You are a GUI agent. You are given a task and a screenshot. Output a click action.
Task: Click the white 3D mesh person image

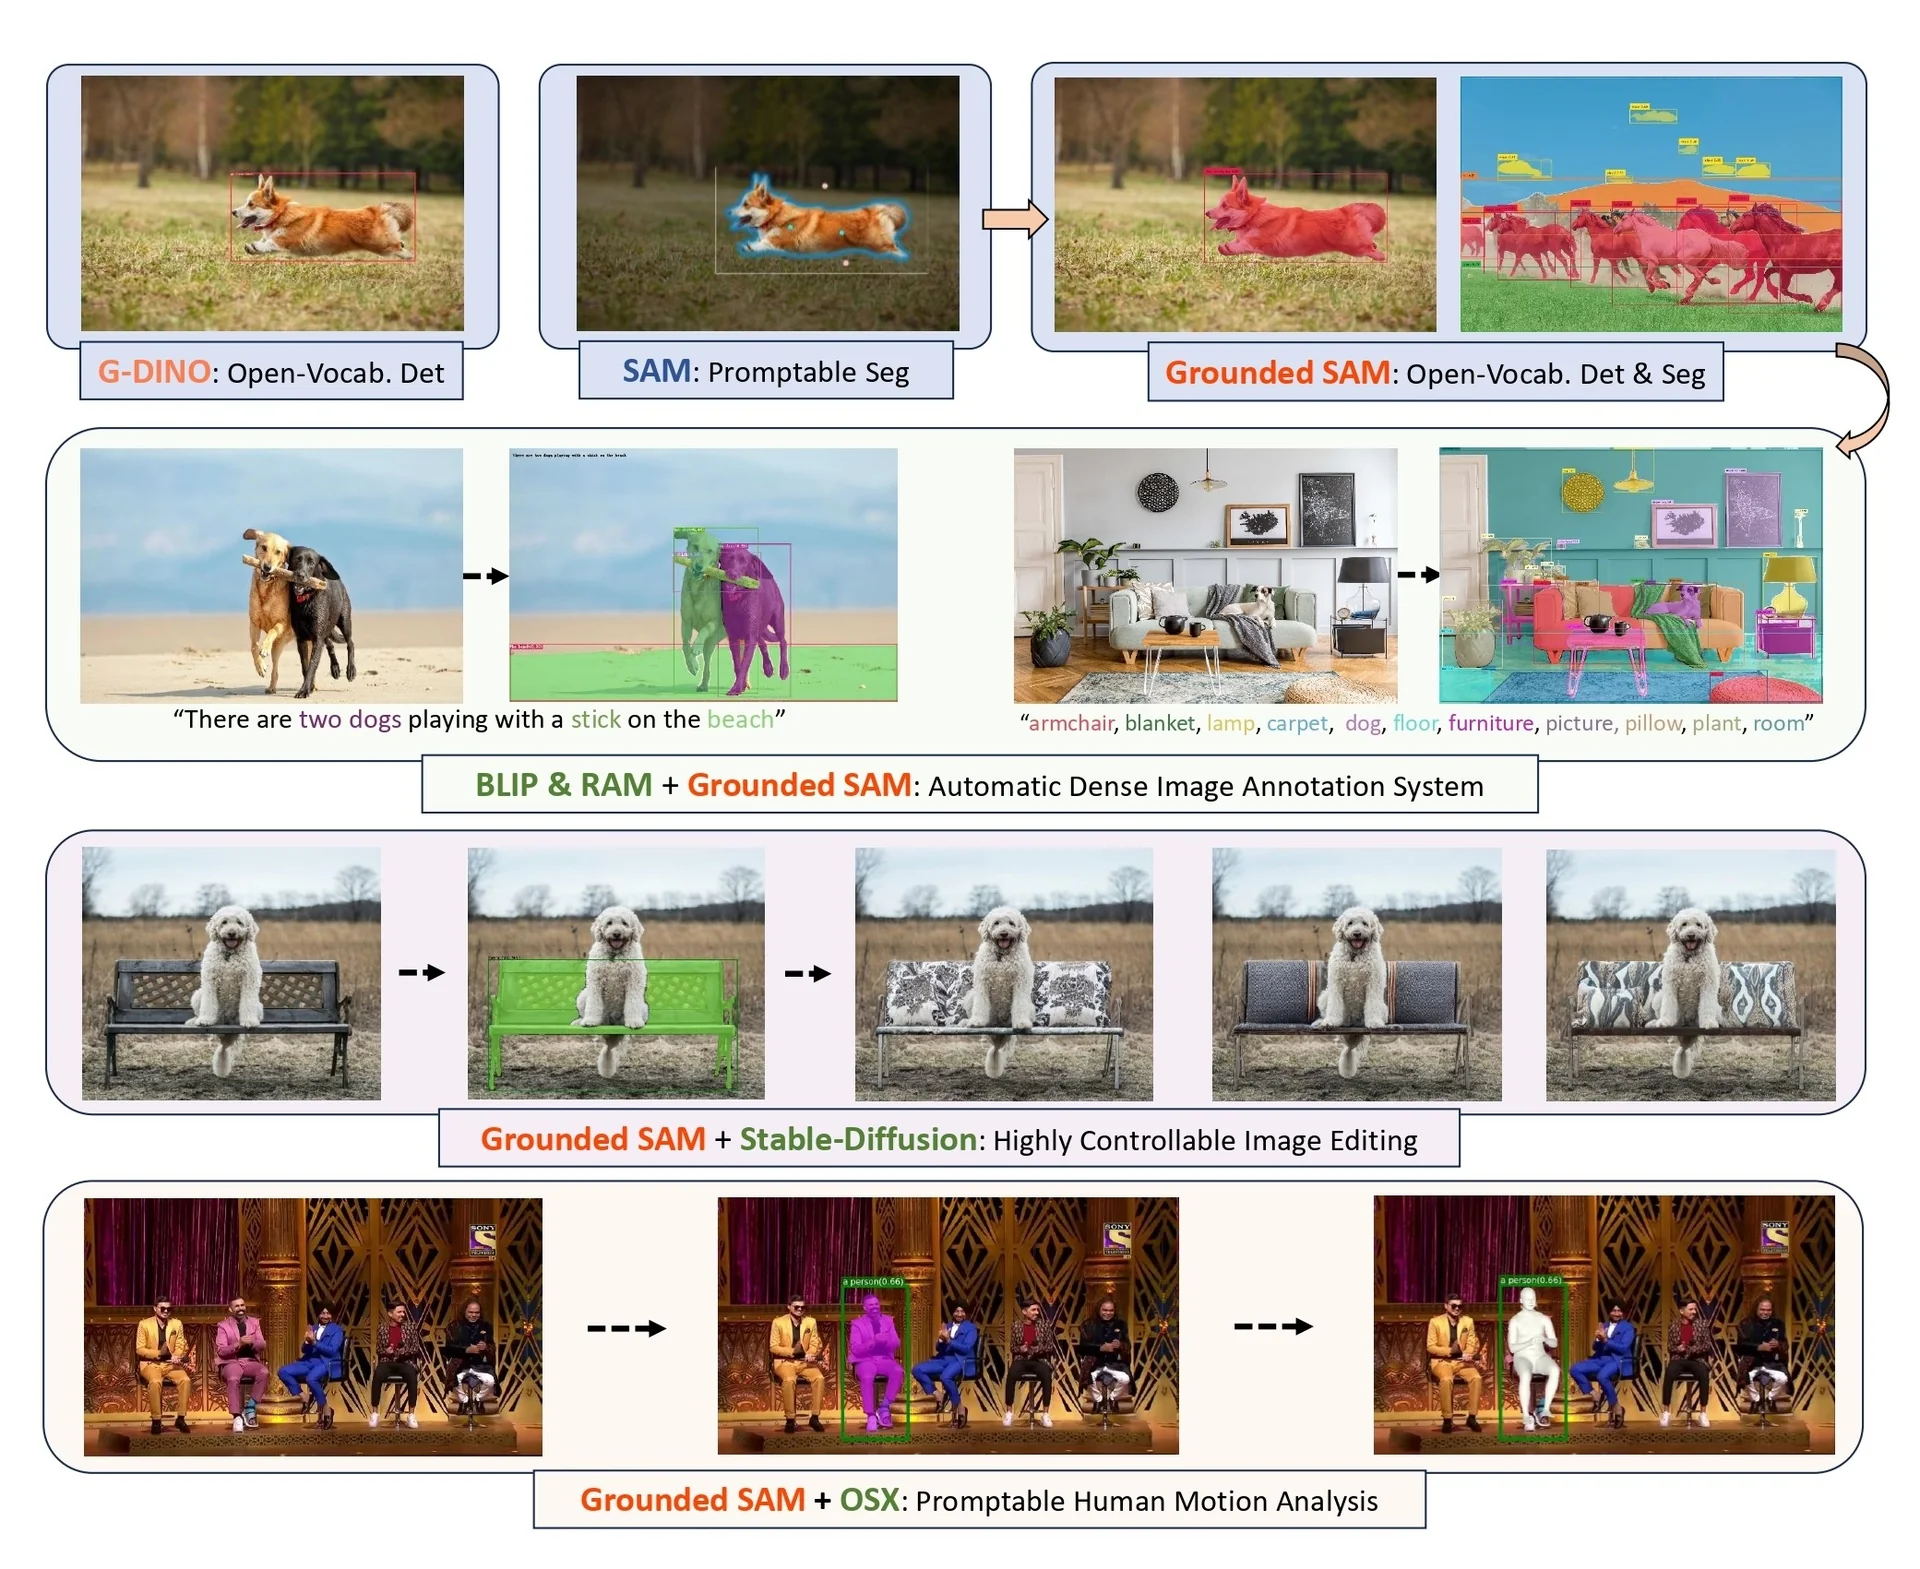pyautogui.click(x=1603, y=1325)
